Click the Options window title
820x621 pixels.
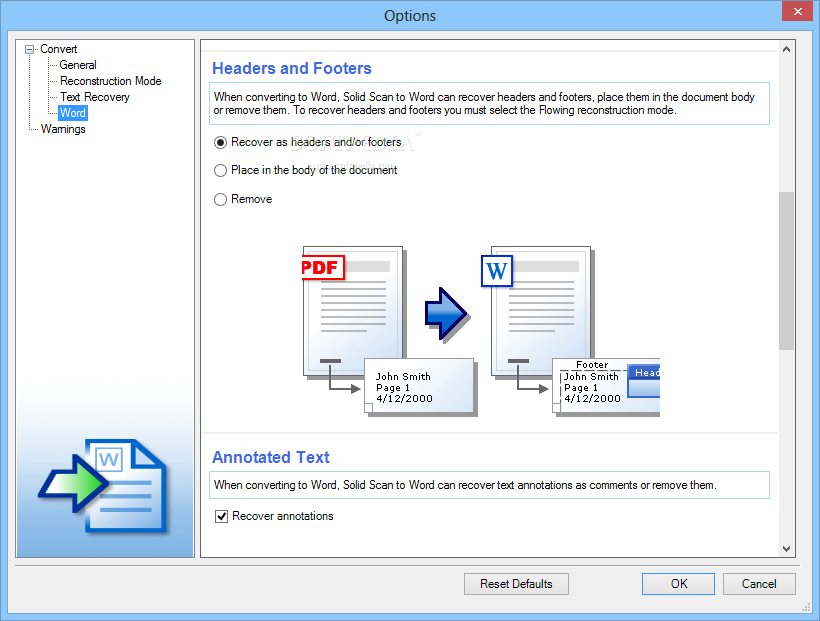[x=409, y=16]
